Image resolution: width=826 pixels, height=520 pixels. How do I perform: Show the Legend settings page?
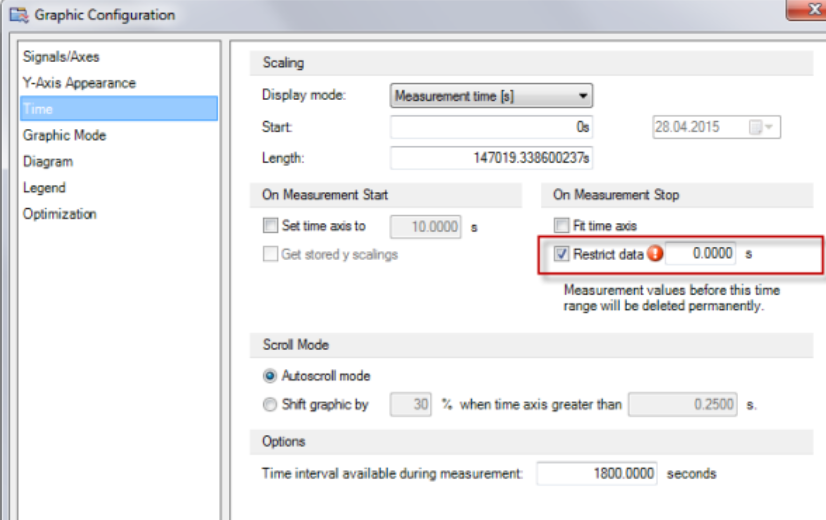click(x=44, y=187)
